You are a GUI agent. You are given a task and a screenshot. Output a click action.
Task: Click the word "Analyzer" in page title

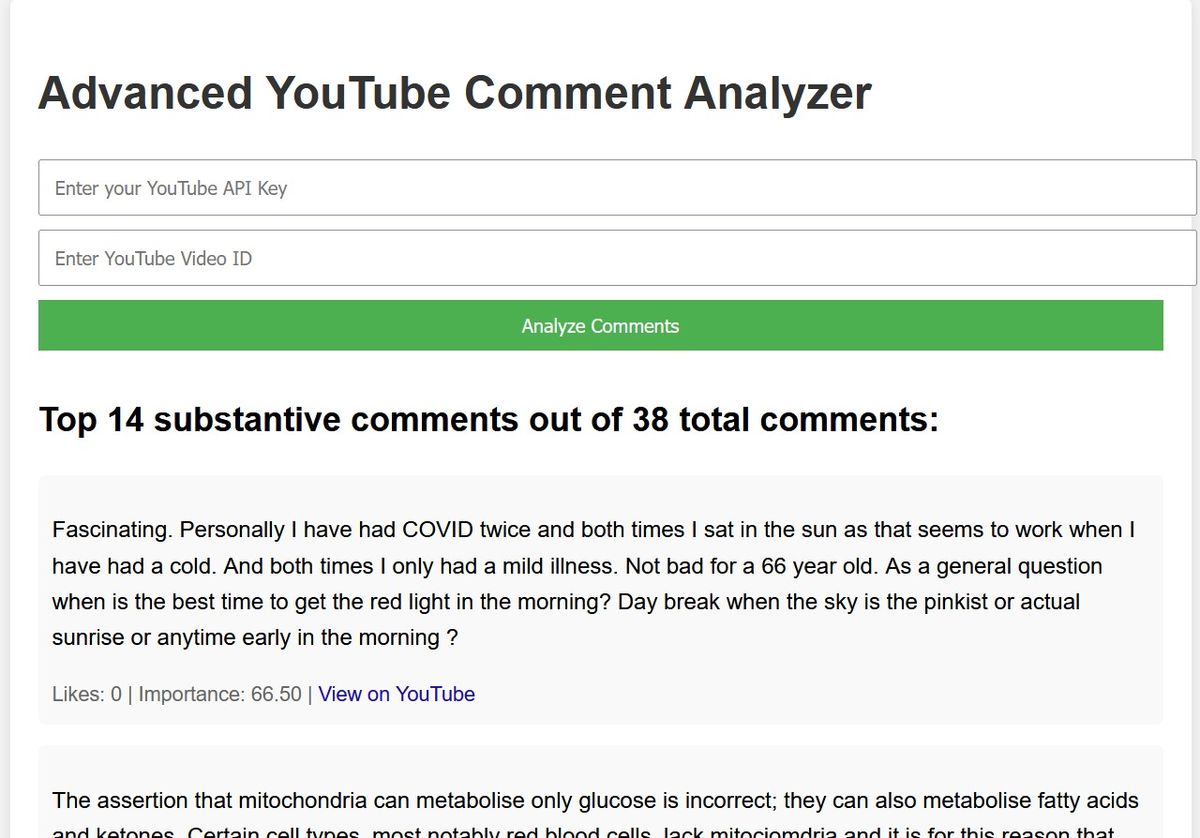point(777,93)
